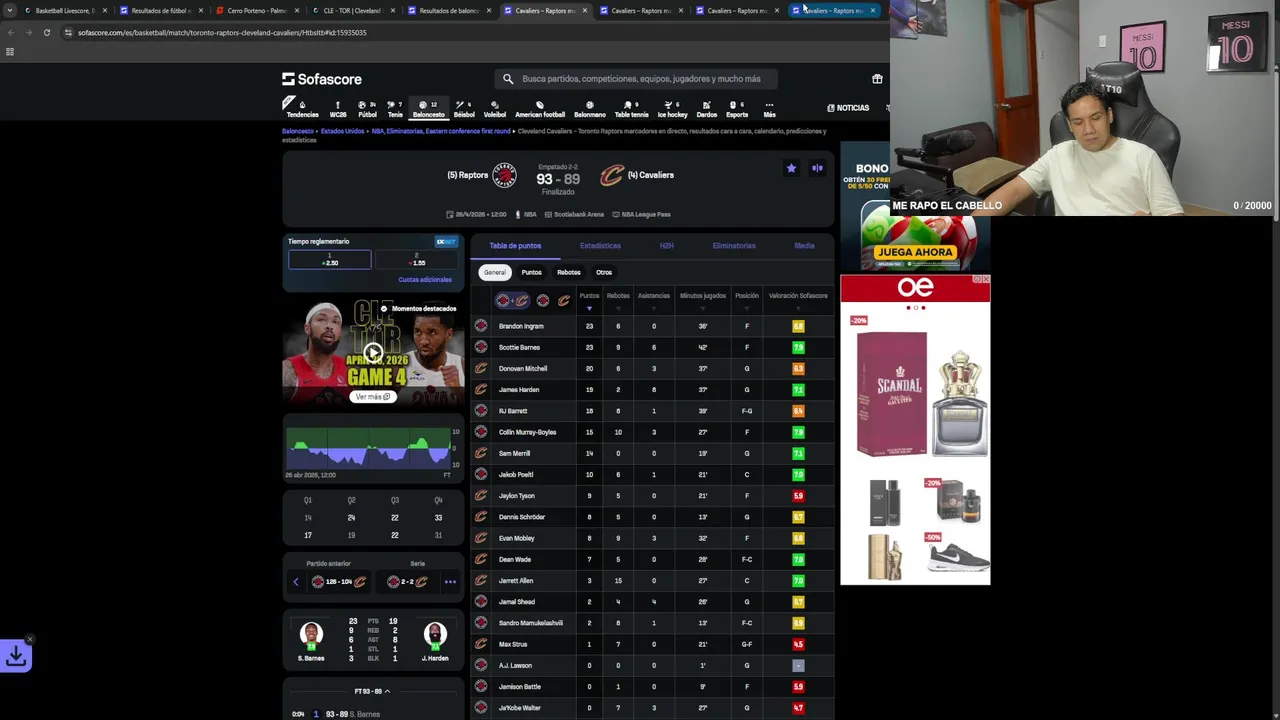Switch to the Media tab
The image size is (1280, 720).
tap(804, 246)
